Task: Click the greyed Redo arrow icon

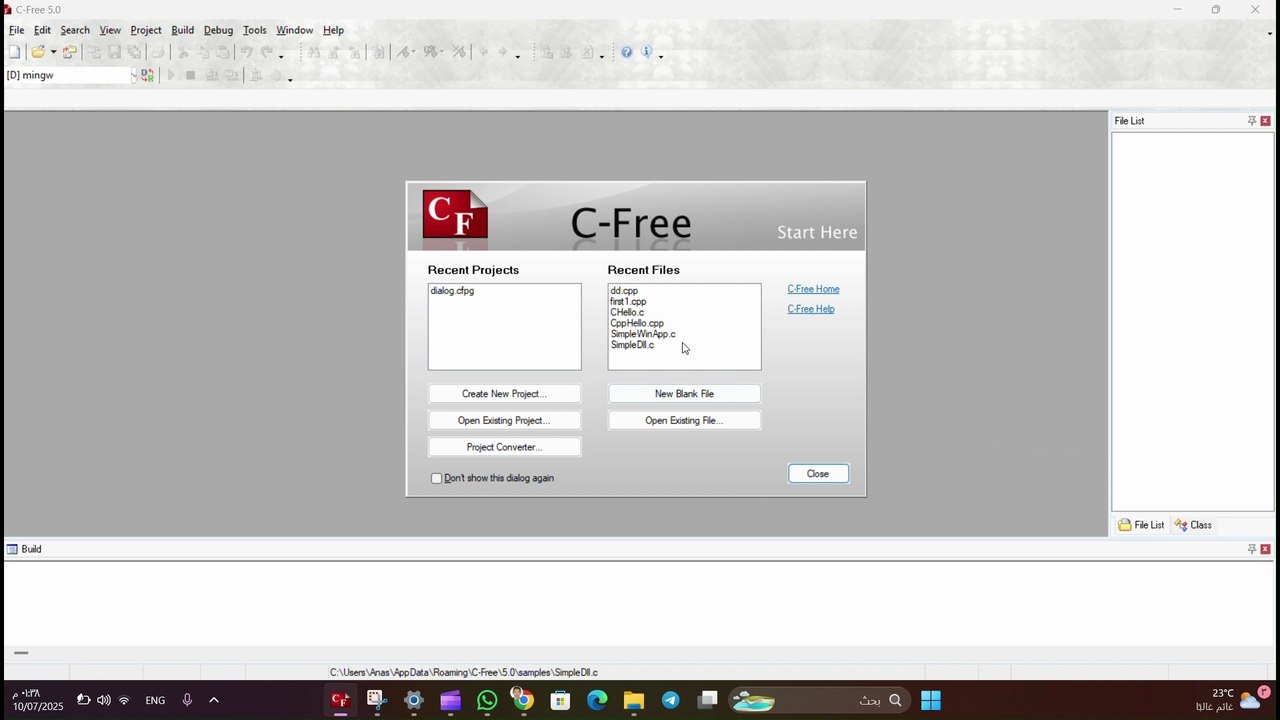Action: coord(267,52)
